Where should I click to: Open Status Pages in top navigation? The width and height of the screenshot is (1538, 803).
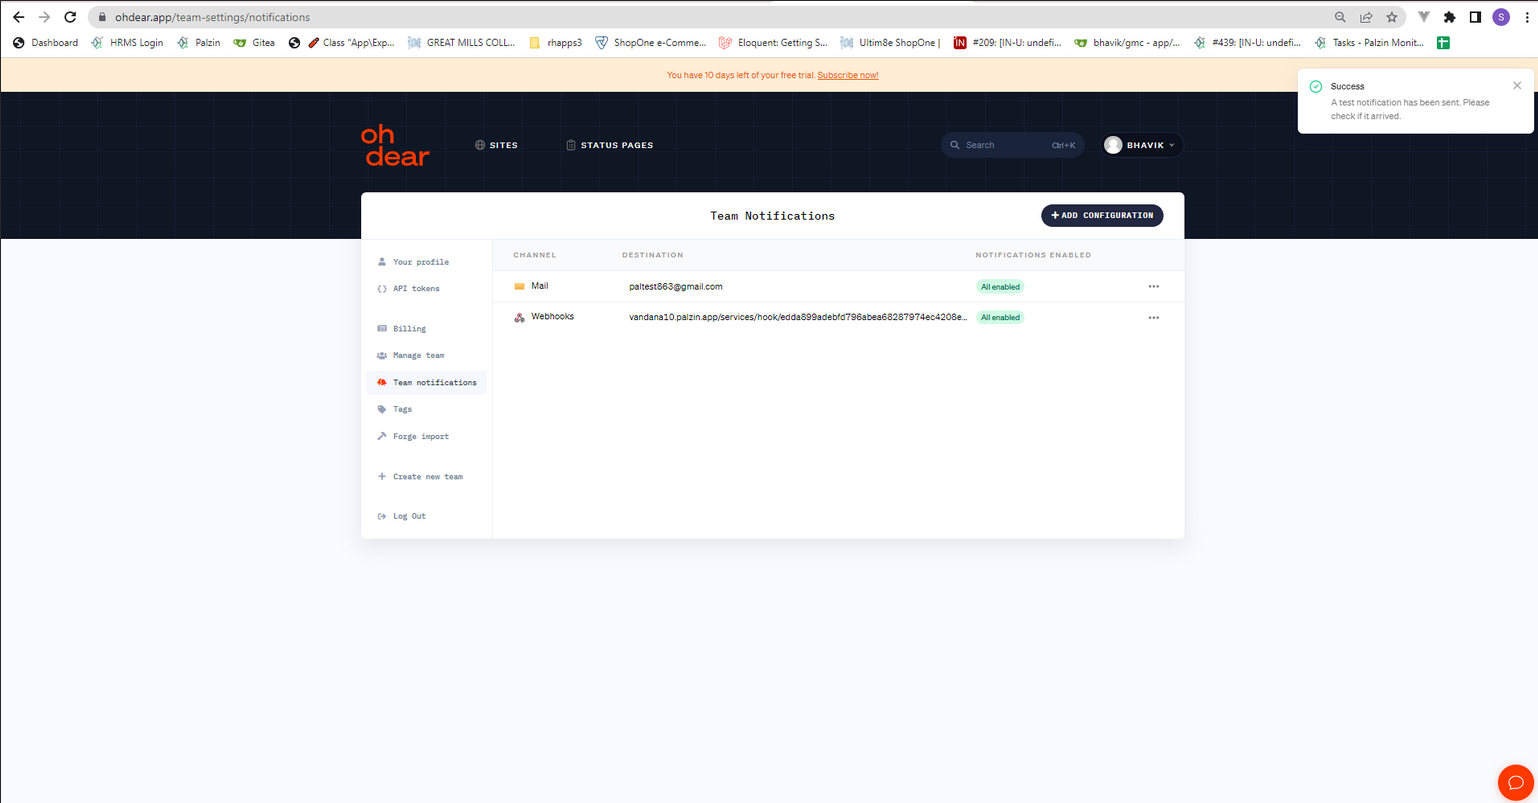pos(609,145)
